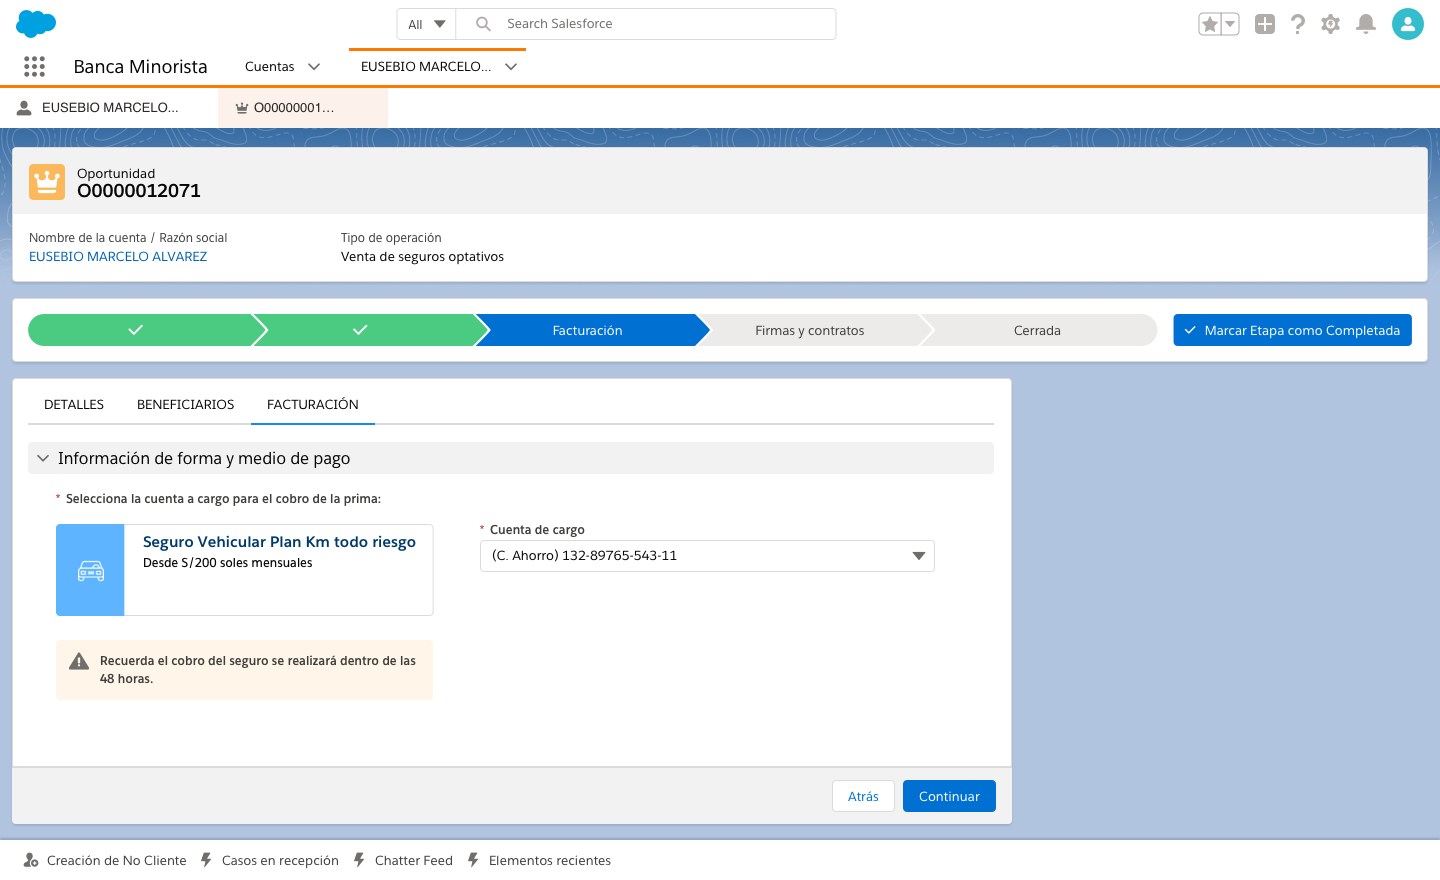The width and height of the screenshot is (1440, 880).
Task: Click the search magnifier icon
Action: tap(483, 24)
